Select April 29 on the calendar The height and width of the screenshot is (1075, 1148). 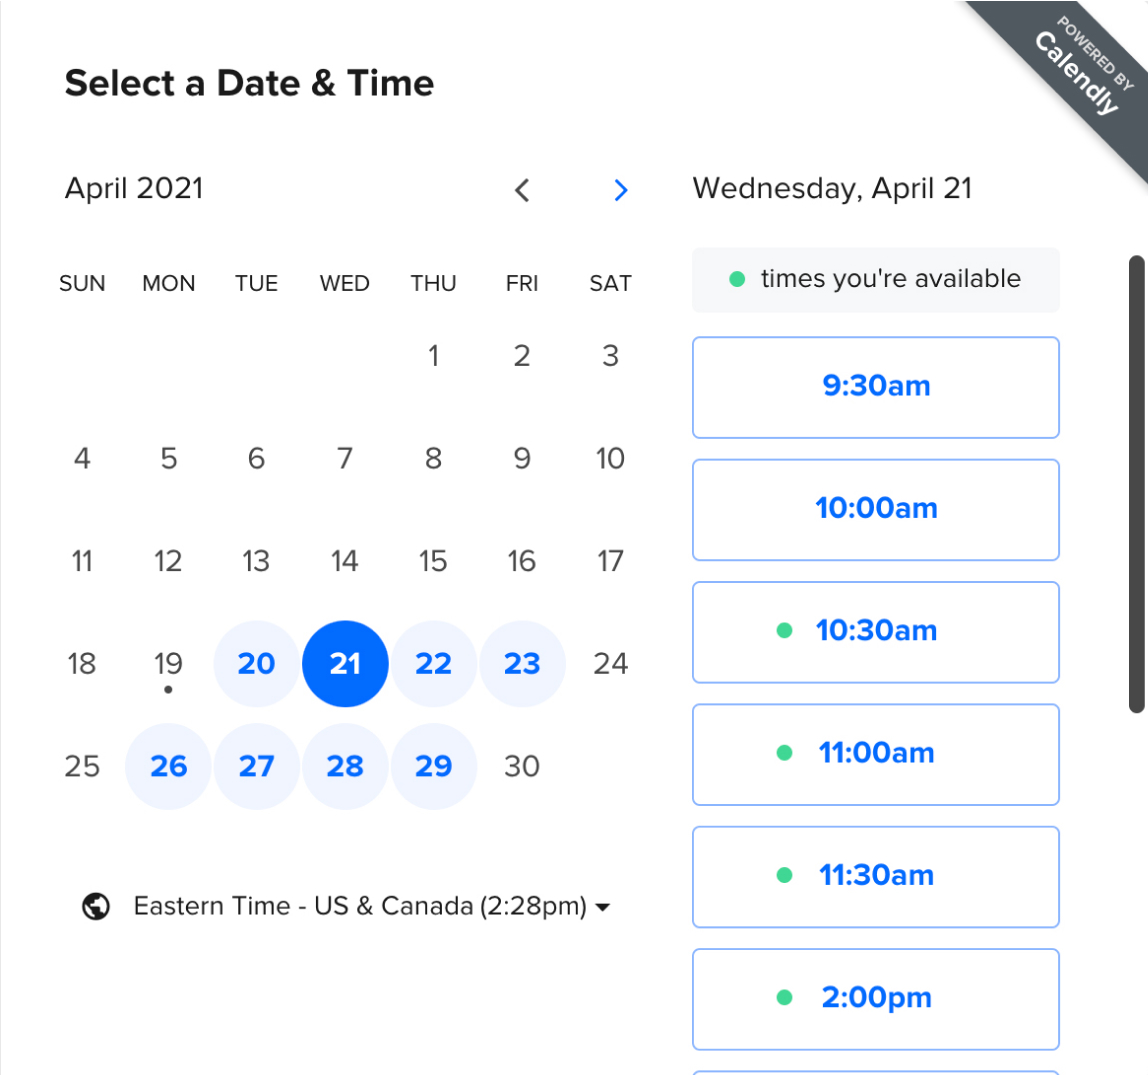click(433, 766)
